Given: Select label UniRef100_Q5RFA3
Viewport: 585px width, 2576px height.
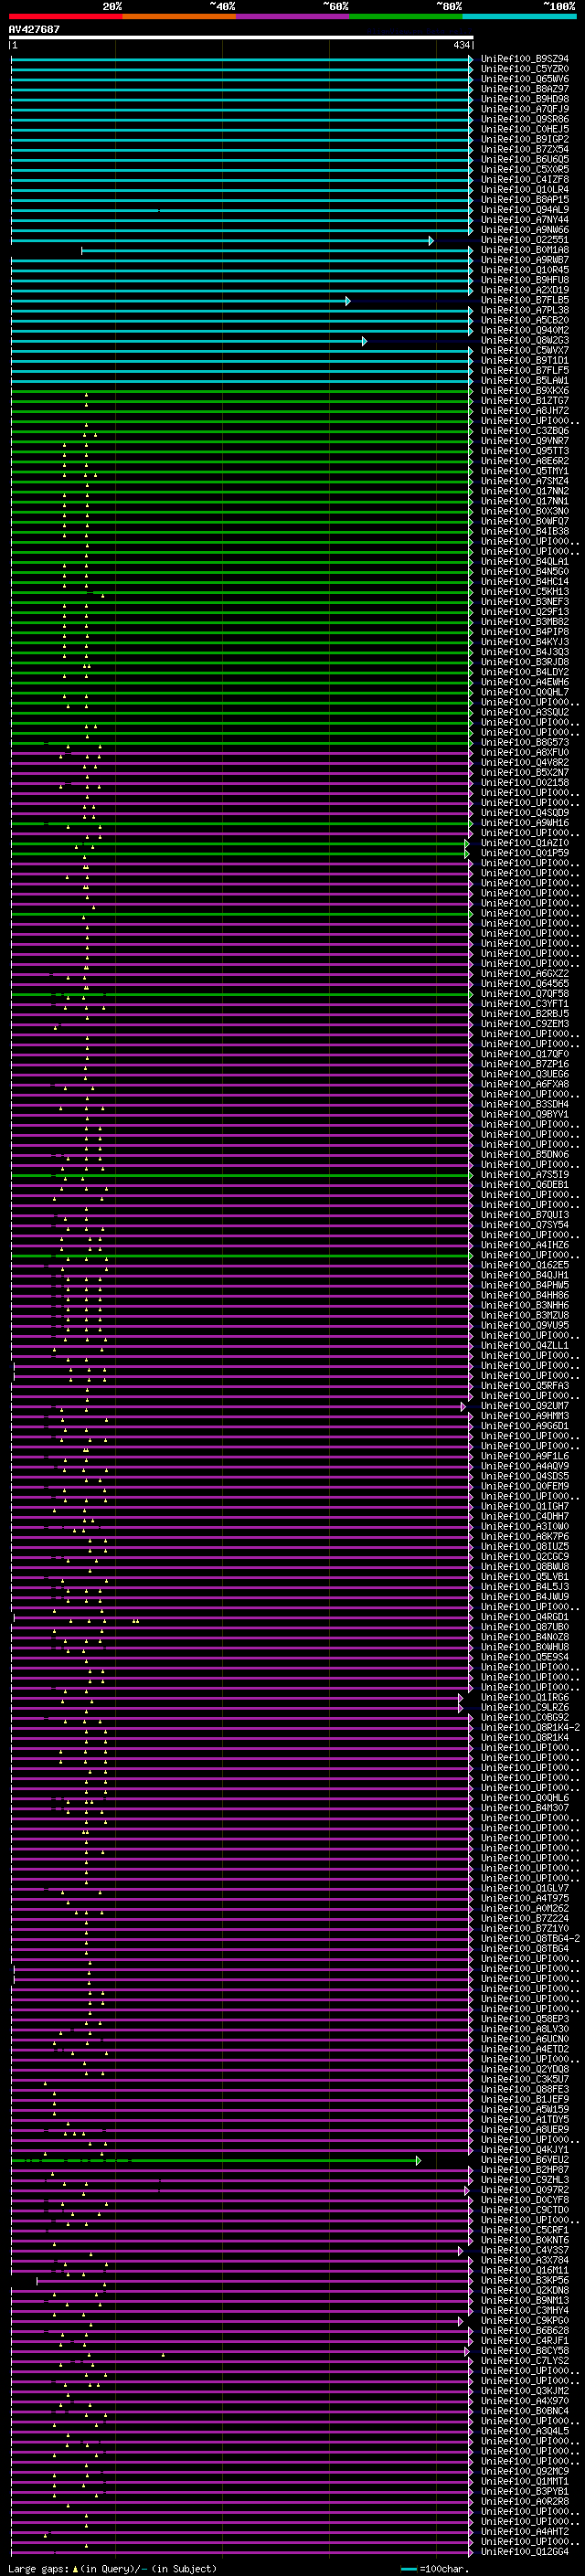Looking at the screenshot, I should point(524,1386).
